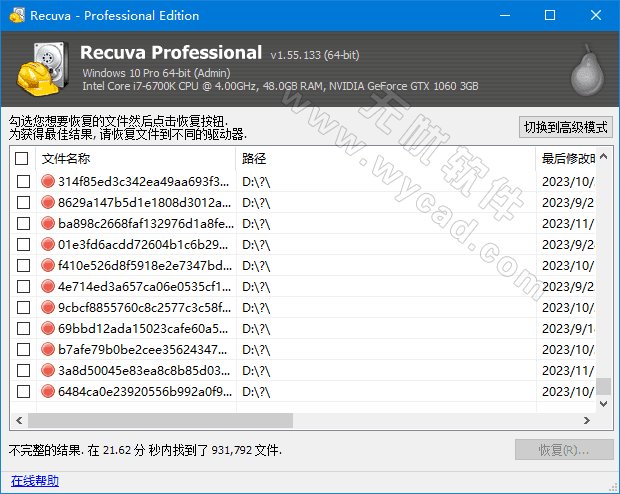Click red status dot for 9cbcf8855760c8c2577c3c58f
Screen dimensions: 620x494
coord(47,307)
